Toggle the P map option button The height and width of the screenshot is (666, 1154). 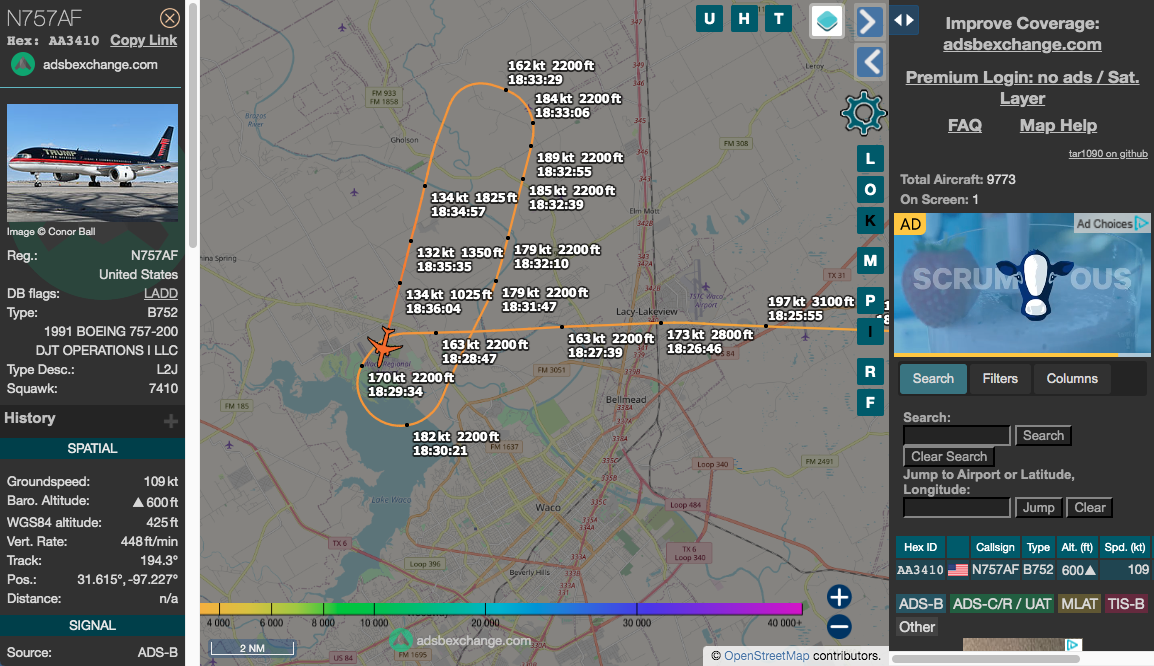click(x=870, y=300)
